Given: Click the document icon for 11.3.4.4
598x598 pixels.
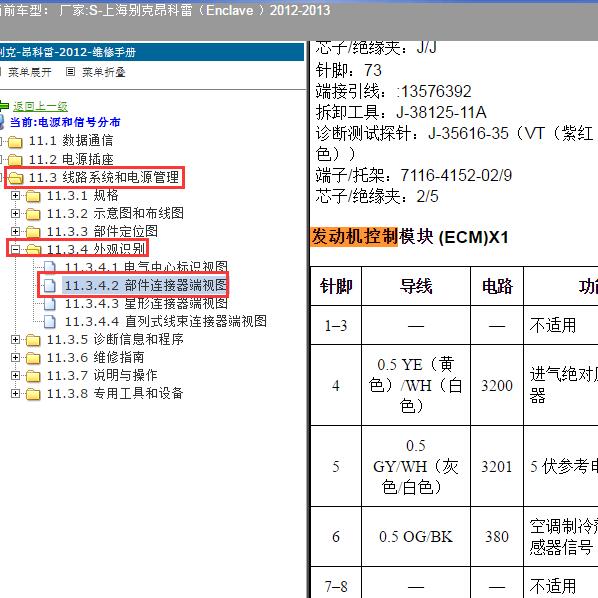Looking at the screenshot, I should (x=50, y=322).
